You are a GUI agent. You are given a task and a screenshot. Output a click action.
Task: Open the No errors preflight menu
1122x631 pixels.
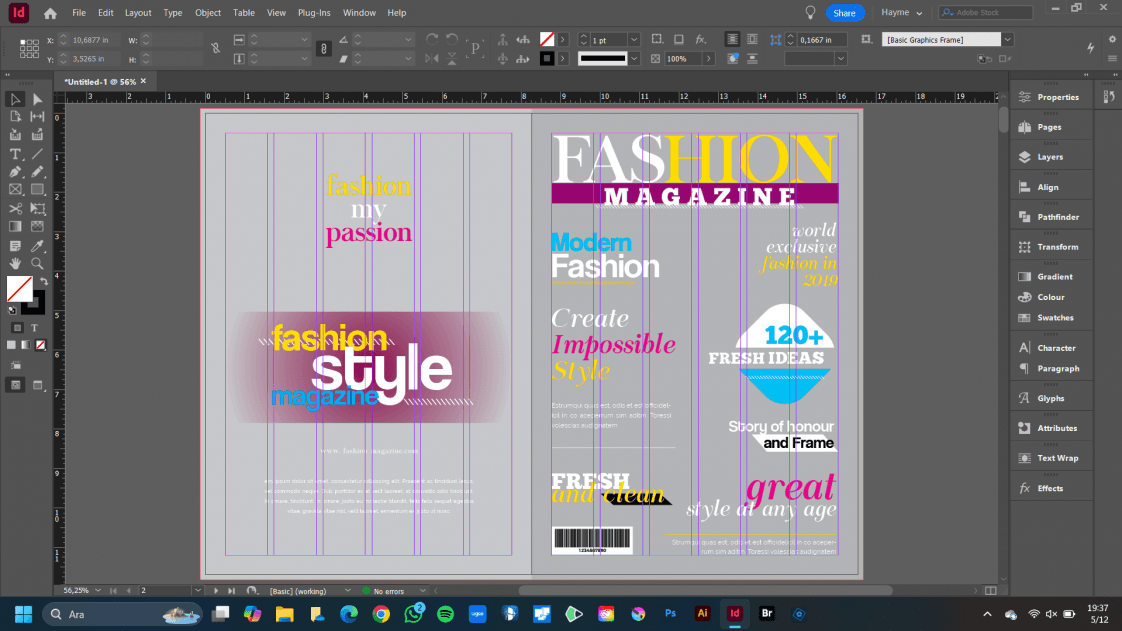[x=422, y=591]
